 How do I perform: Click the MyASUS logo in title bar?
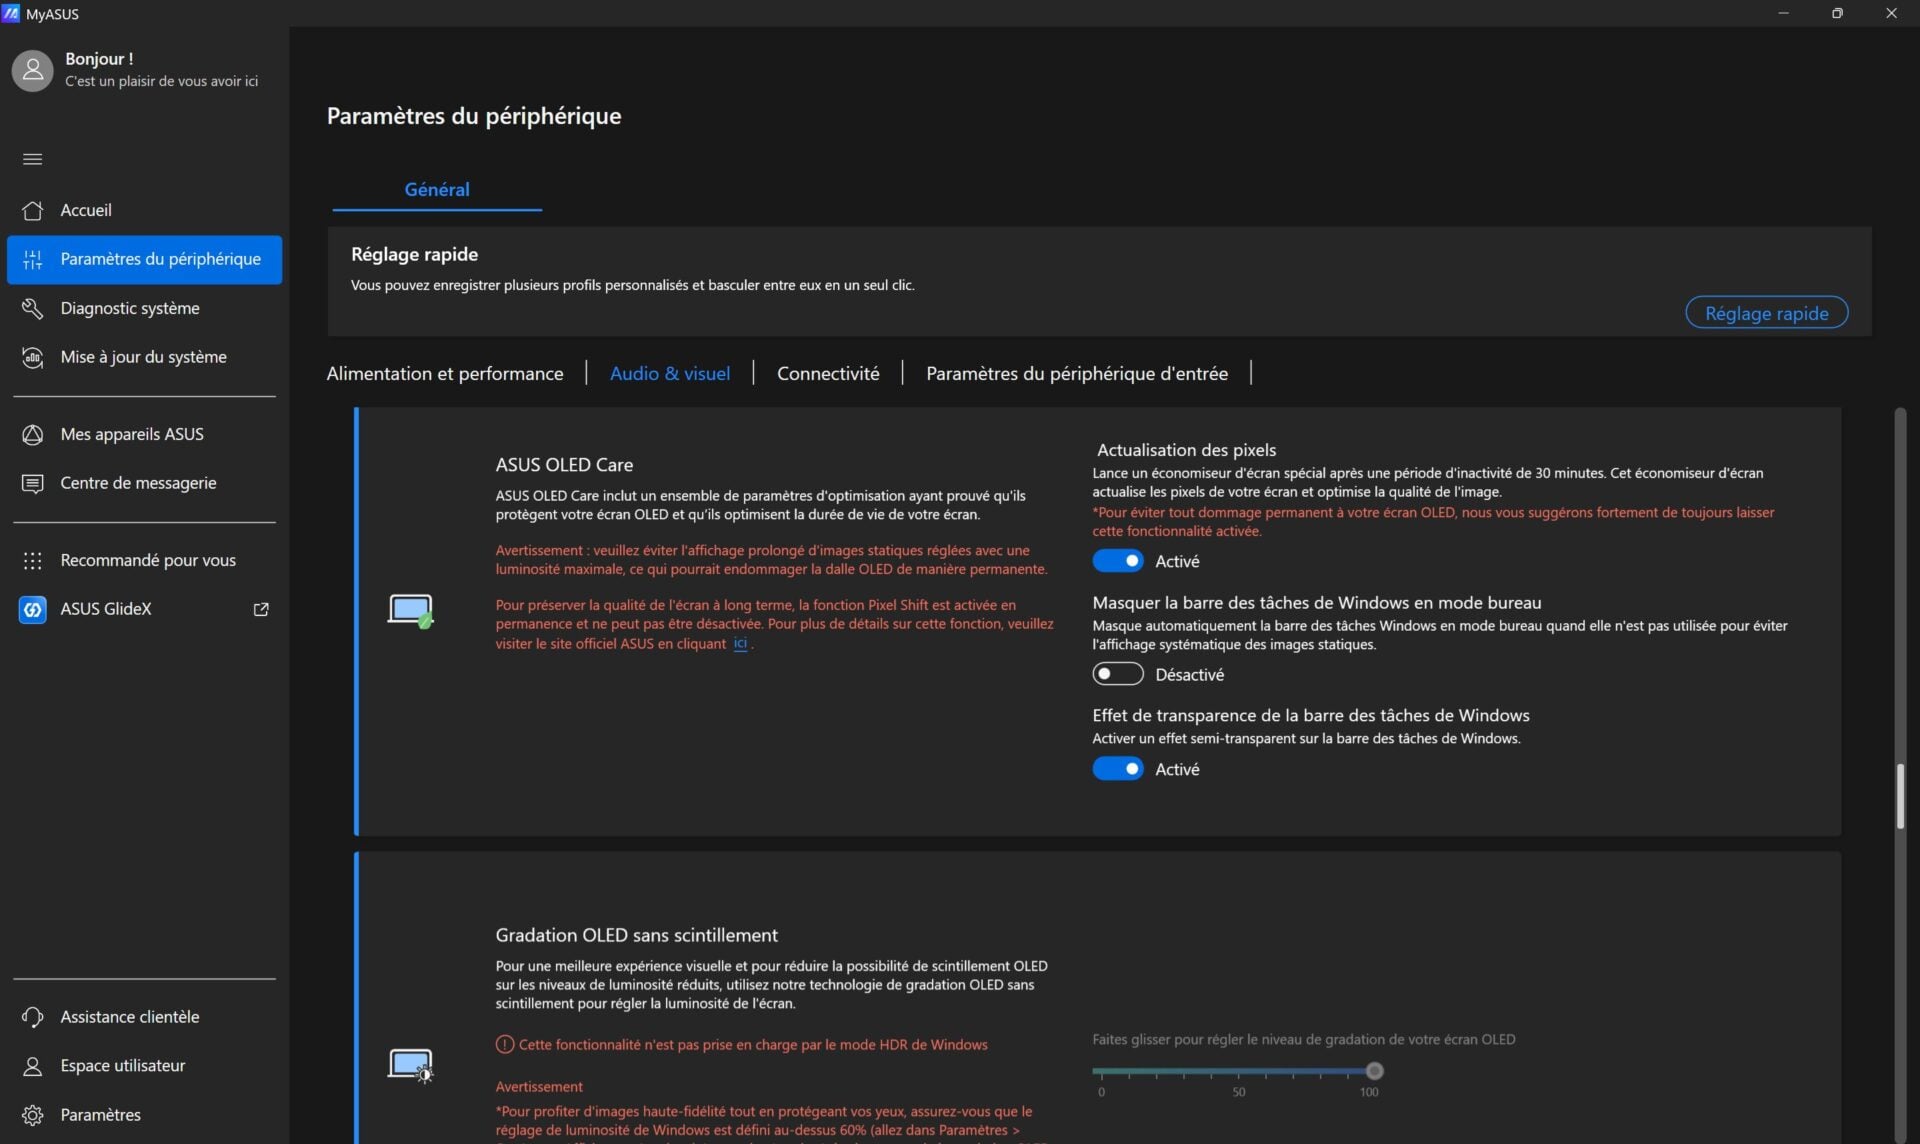coord(11,13)
